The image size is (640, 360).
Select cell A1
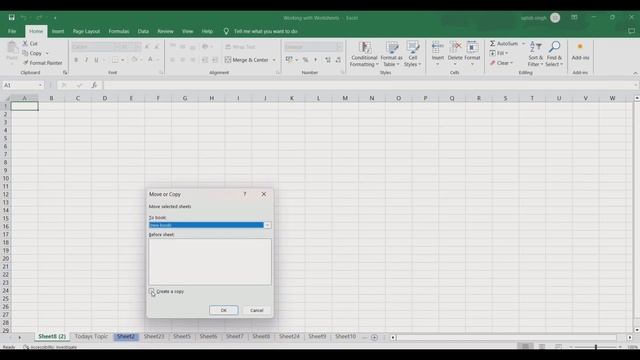pos(24,106)
